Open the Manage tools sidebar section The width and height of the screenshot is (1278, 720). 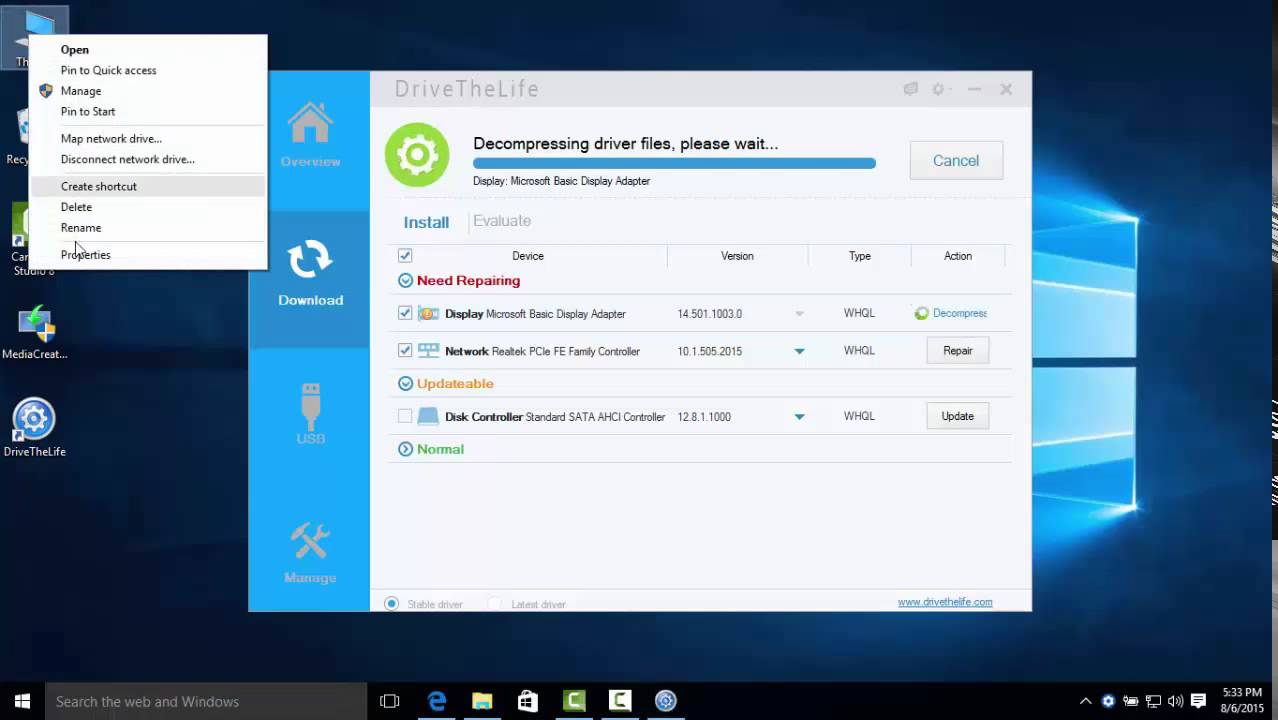310,552
